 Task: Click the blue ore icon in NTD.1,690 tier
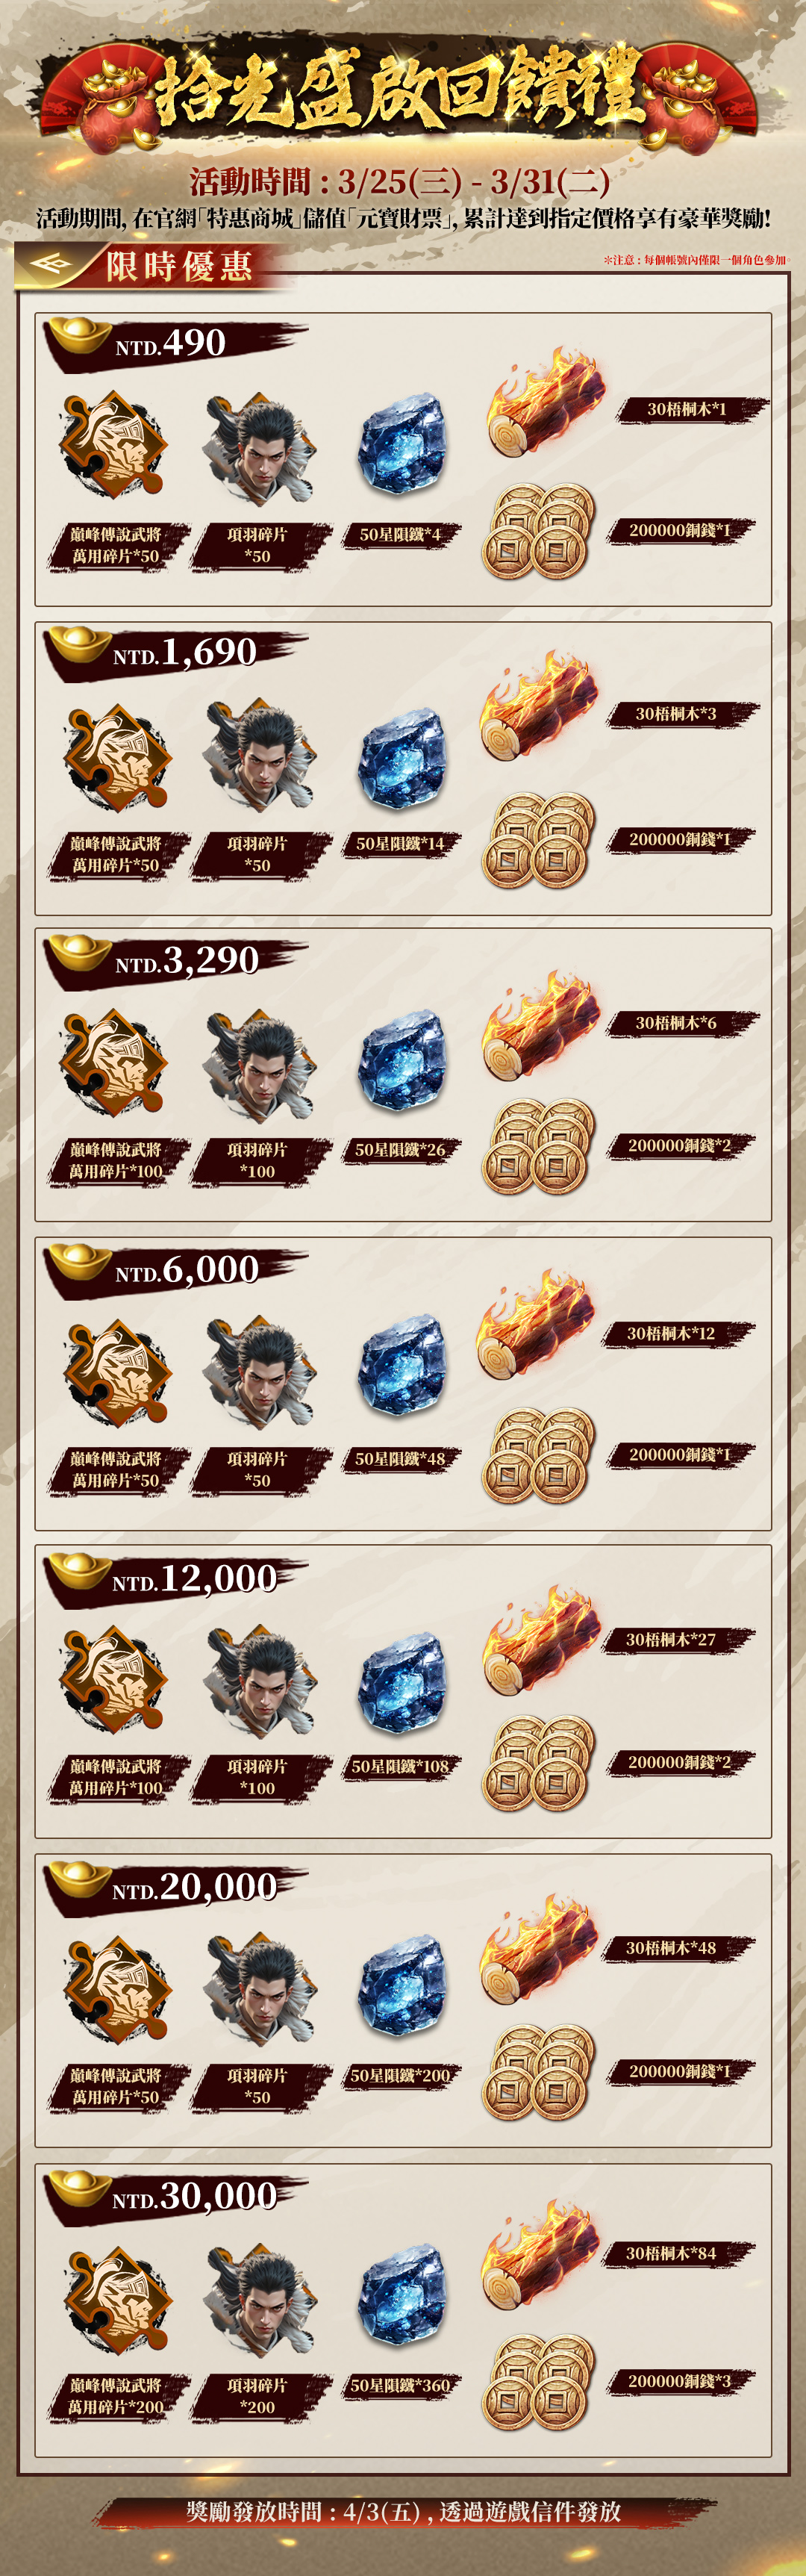click(402, 755)
